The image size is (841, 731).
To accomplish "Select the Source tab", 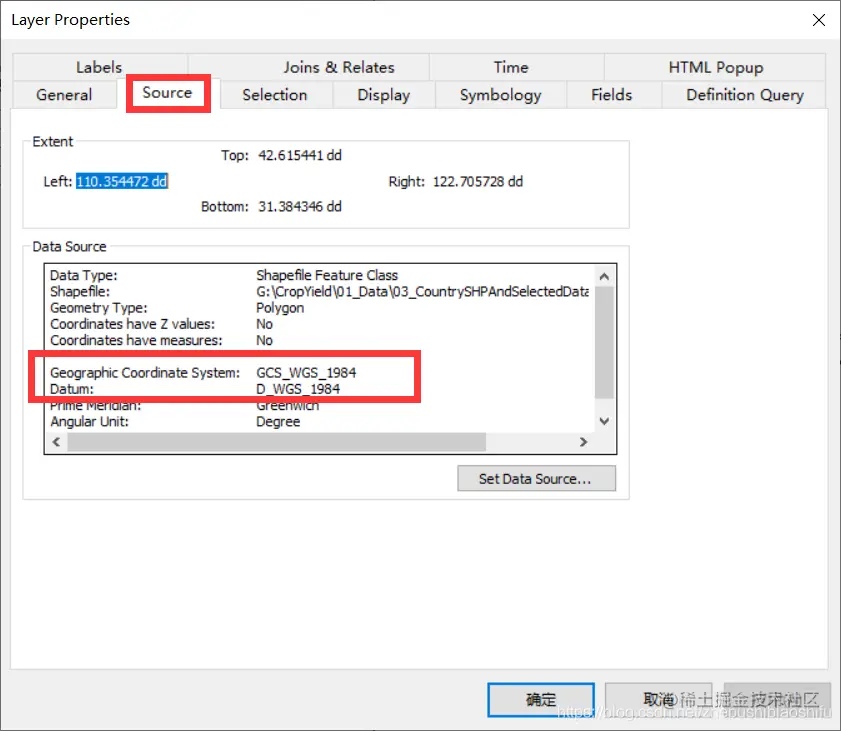I will pos(167,93).
